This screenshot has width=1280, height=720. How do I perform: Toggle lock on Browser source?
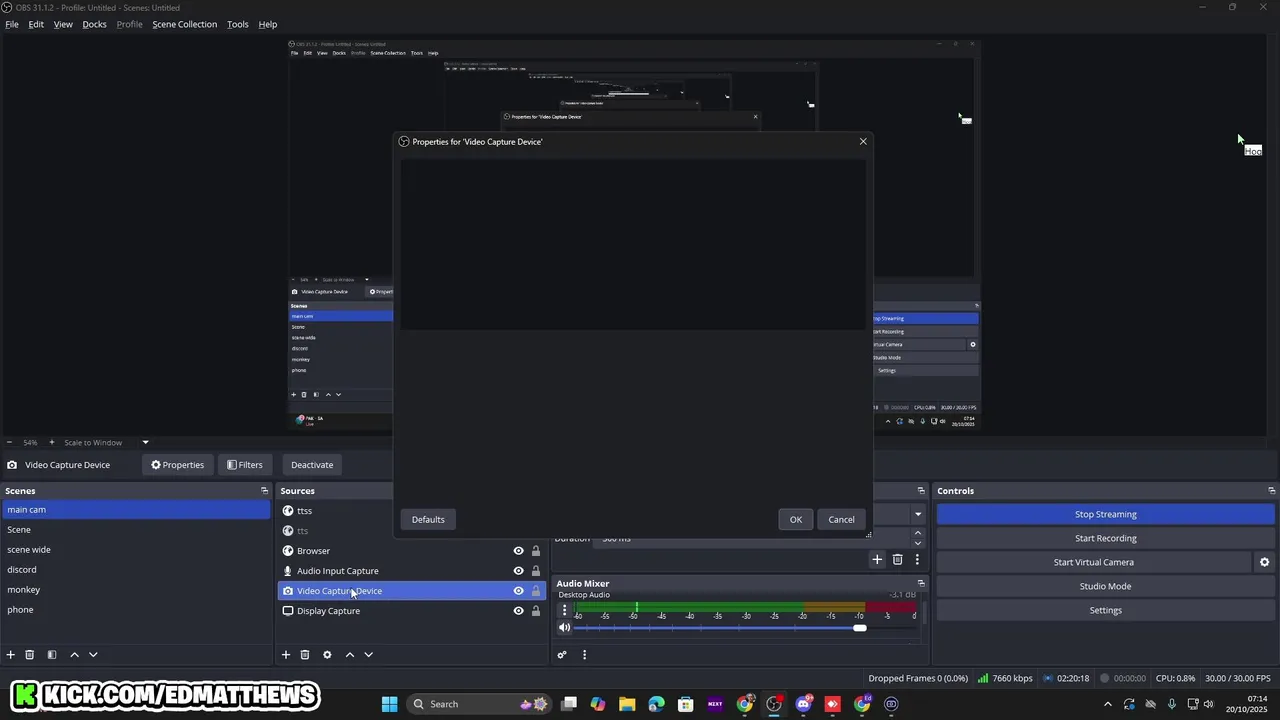pos(535,551)
